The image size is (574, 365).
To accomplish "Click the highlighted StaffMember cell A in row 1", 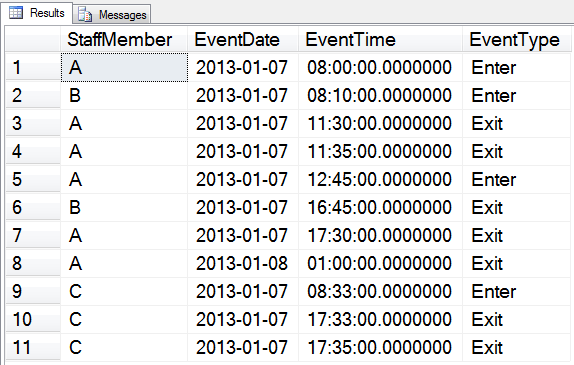I will coord(124,67).
